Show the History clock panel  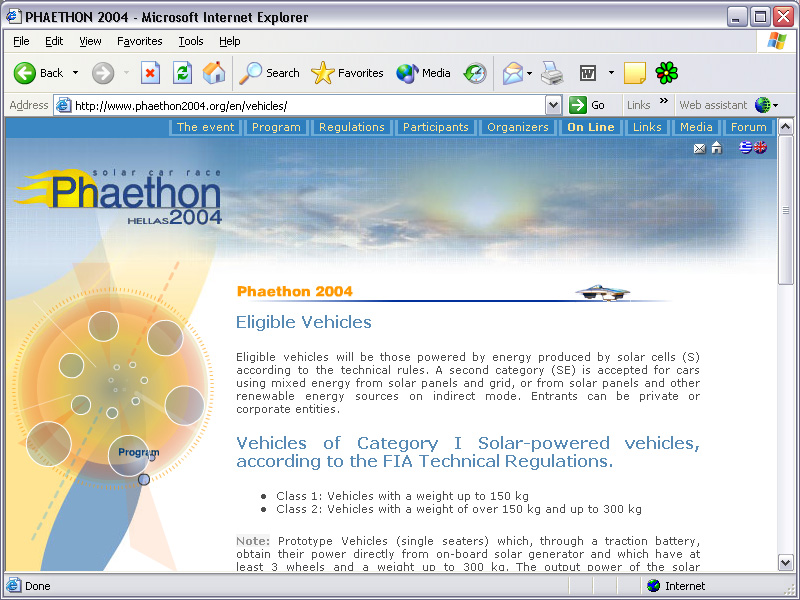(475, 73)
